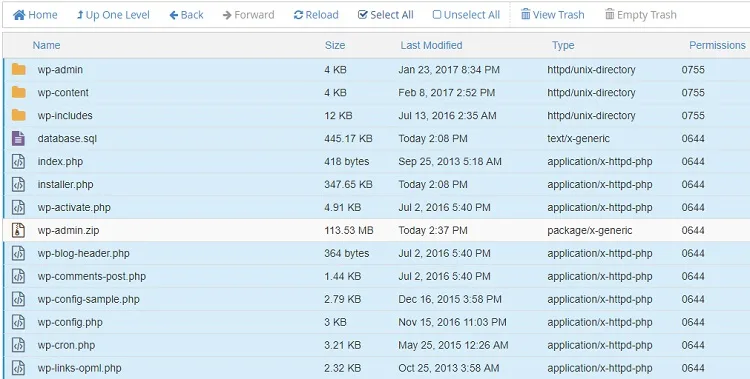Click the Home icon in toolbar
The image size is (750, 379).
[19, 15]
